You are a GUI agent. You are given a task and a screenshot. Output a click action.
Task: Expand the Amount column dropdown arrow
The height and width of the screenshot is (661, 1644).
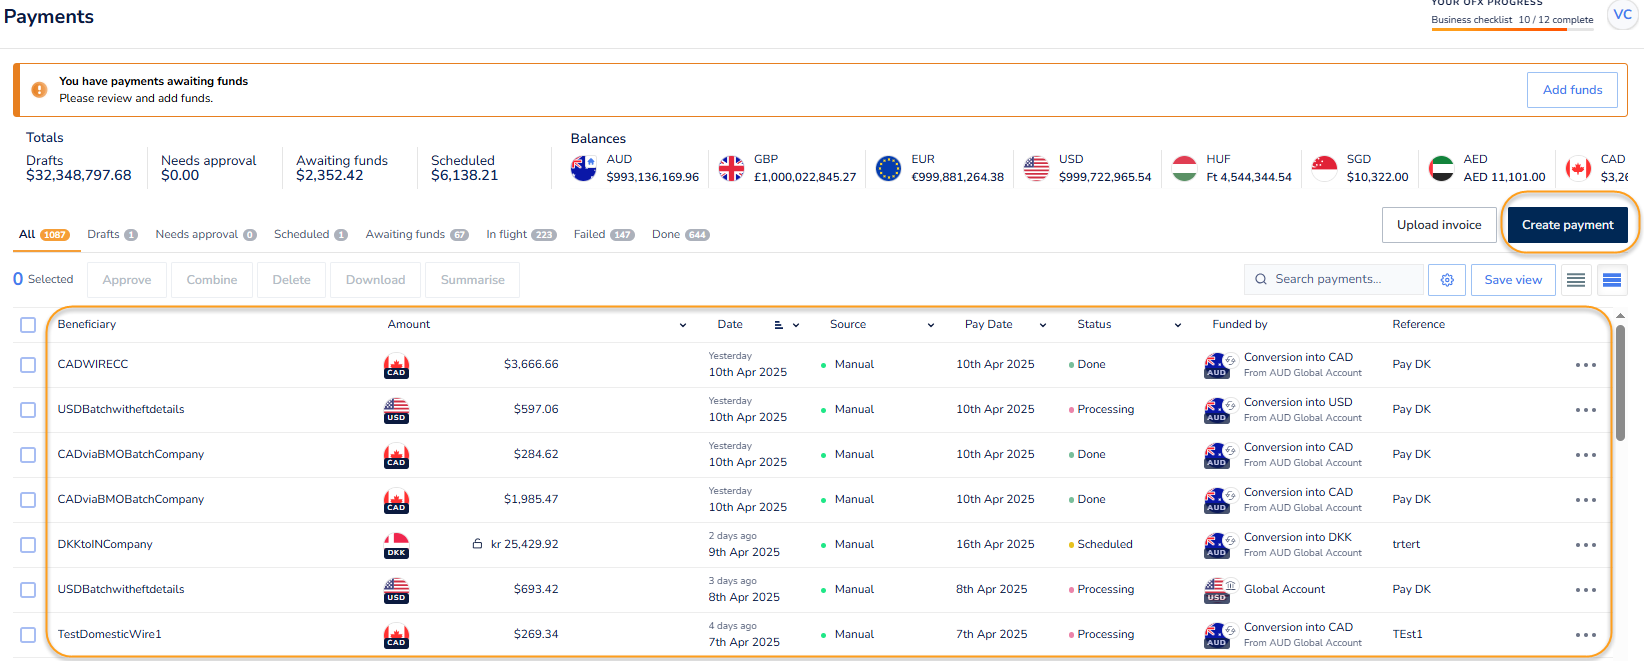tap(683, 325)
